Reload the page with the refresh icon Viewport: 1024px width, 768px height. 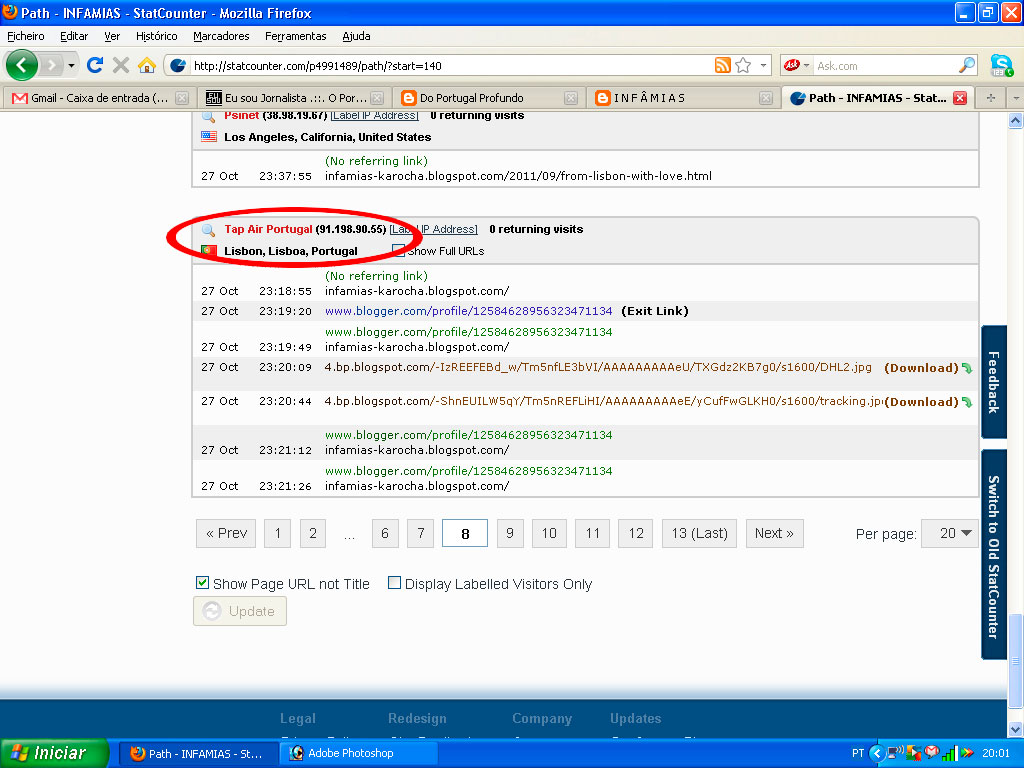95,65
